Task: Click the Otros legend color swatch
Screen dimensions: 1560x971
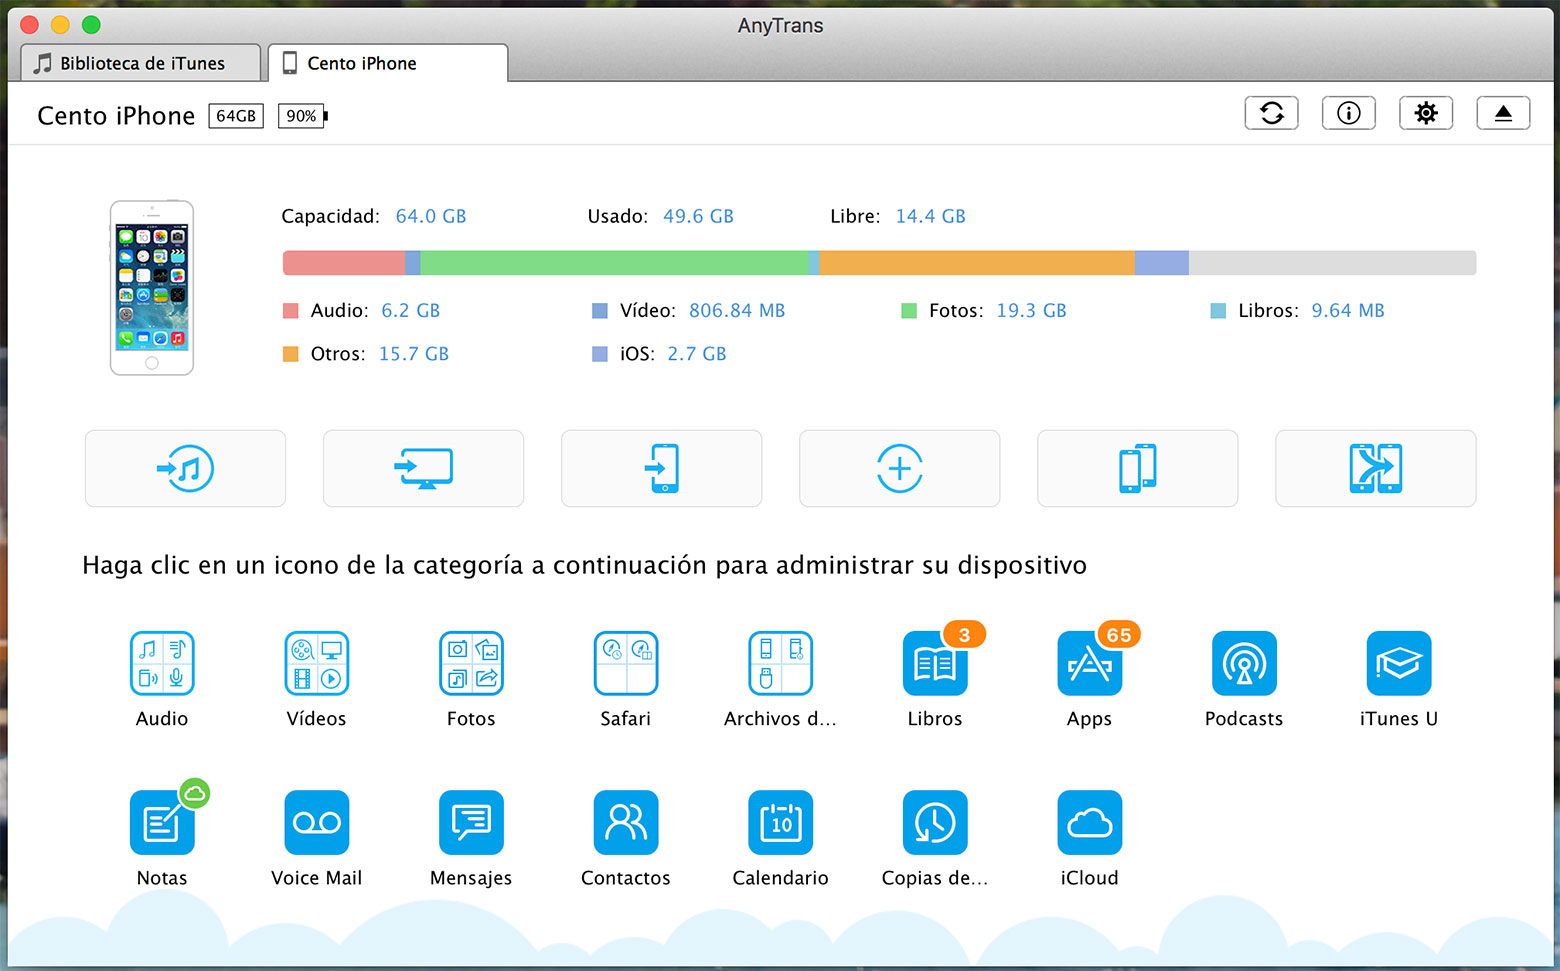Action: pyautogui.click(x=291, y=354)
